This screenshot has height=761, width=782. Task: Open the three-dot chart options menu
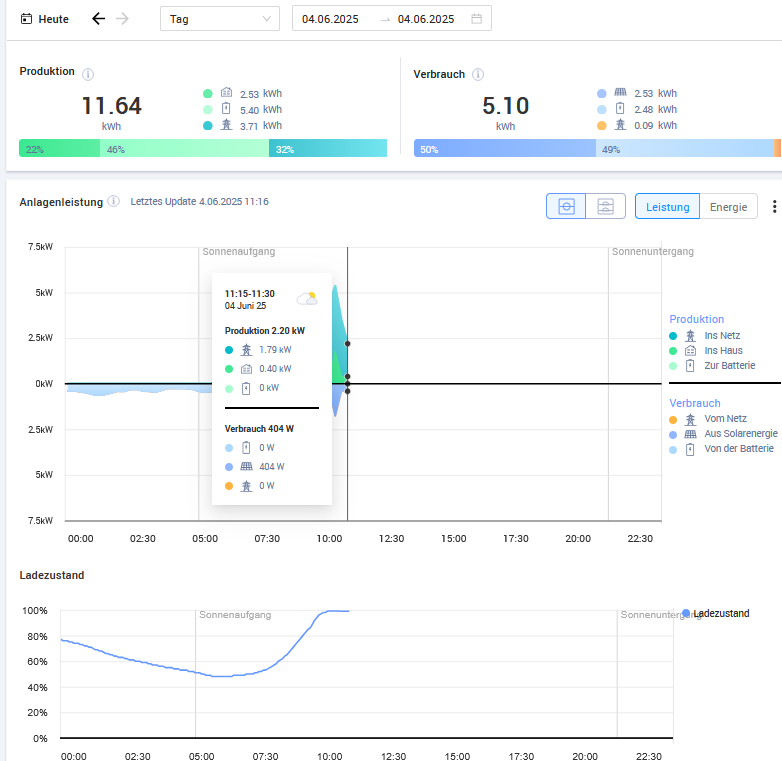774,207
